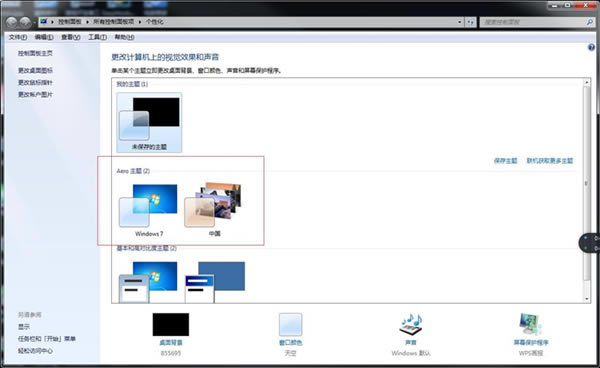600x368 pixels.
Task: Open the blue help question mark icon
Action: click(x=592, y=47)
